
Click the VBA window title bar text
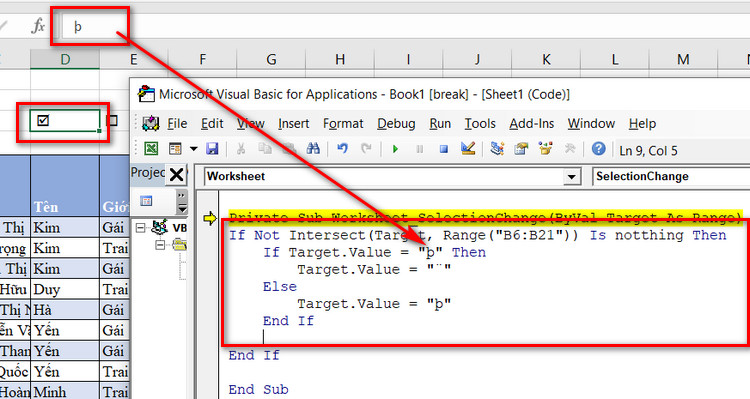(364, 94)
